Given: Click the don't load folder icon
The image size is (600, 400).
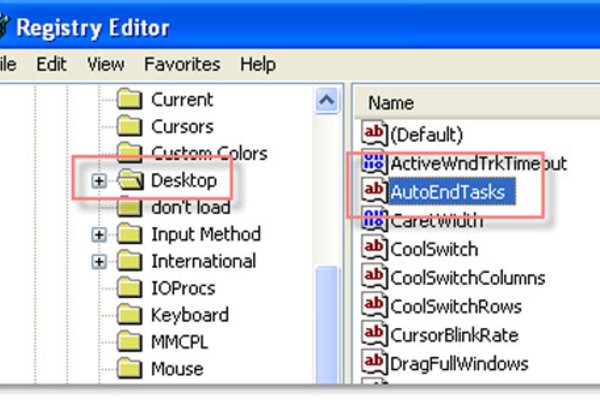Looking at the screenshot, I should [x=130, y=207].
